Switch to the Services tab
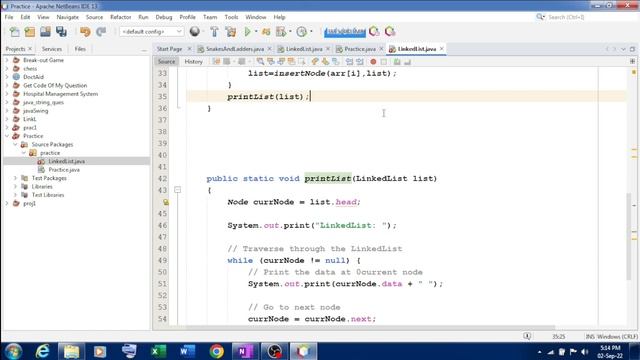The width and height of the screenshot is (640, 360). click(x=52, y=49)
